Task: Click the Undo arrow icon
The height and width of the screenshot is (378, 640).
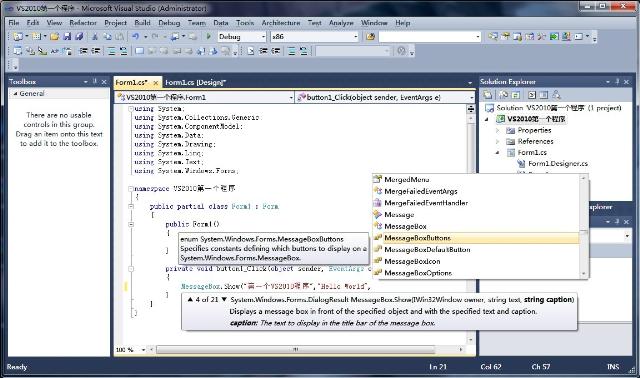Action: [135, 37]
